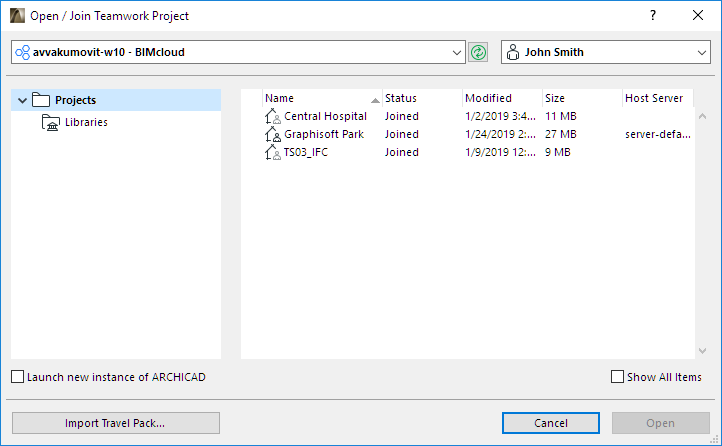
Task: Open help with the question mark button
Action: 652,15
